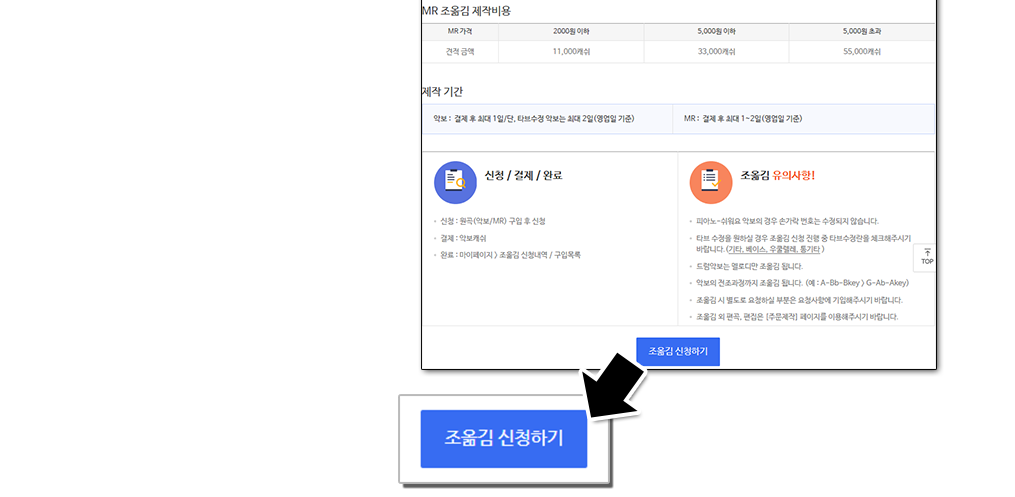Viewport: 1015px width, 497px height.
Task: Click the '5,000원 초과' column header
Action: coord(862,32)
